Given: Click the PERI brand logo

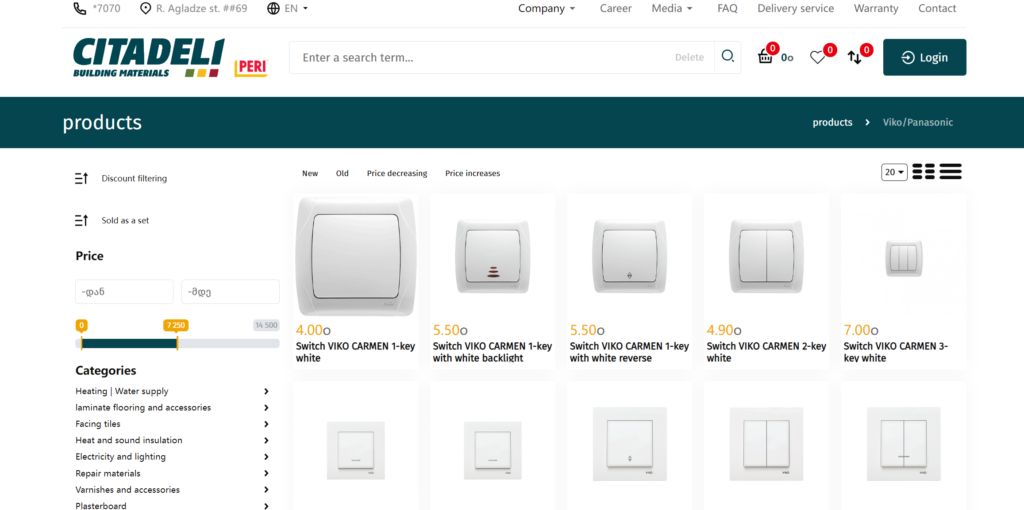Looking at the screenshot, I should point(250,68).
